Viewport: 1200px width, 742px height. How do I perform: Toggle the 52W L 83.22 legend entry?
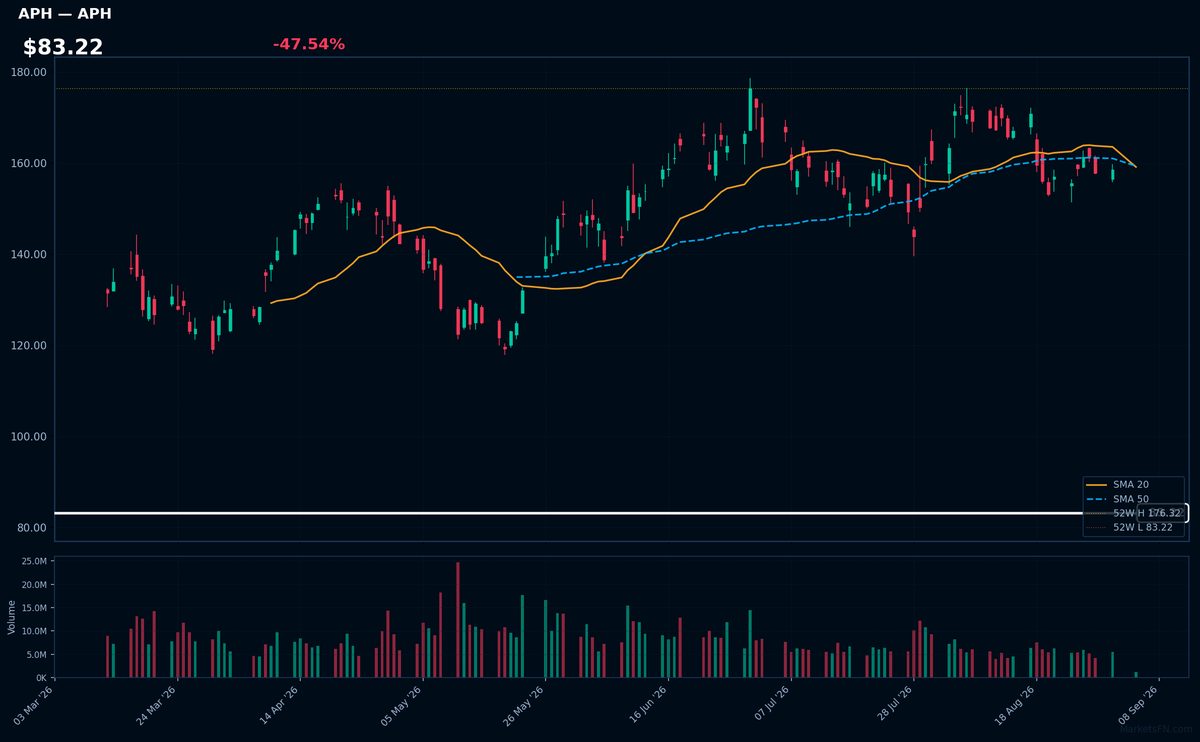pyautogui.click(x=1129, y=527)
